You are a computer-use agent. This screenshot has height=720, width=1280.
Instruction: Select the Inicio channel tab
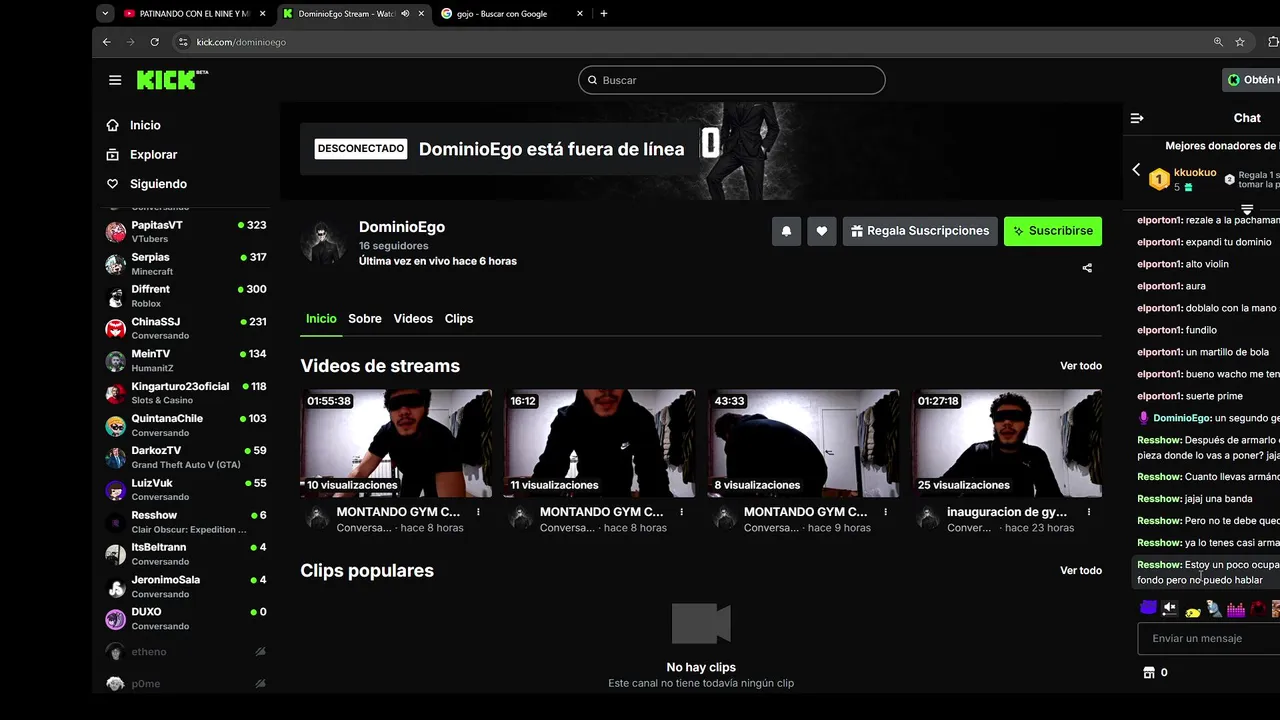(321, 319)
